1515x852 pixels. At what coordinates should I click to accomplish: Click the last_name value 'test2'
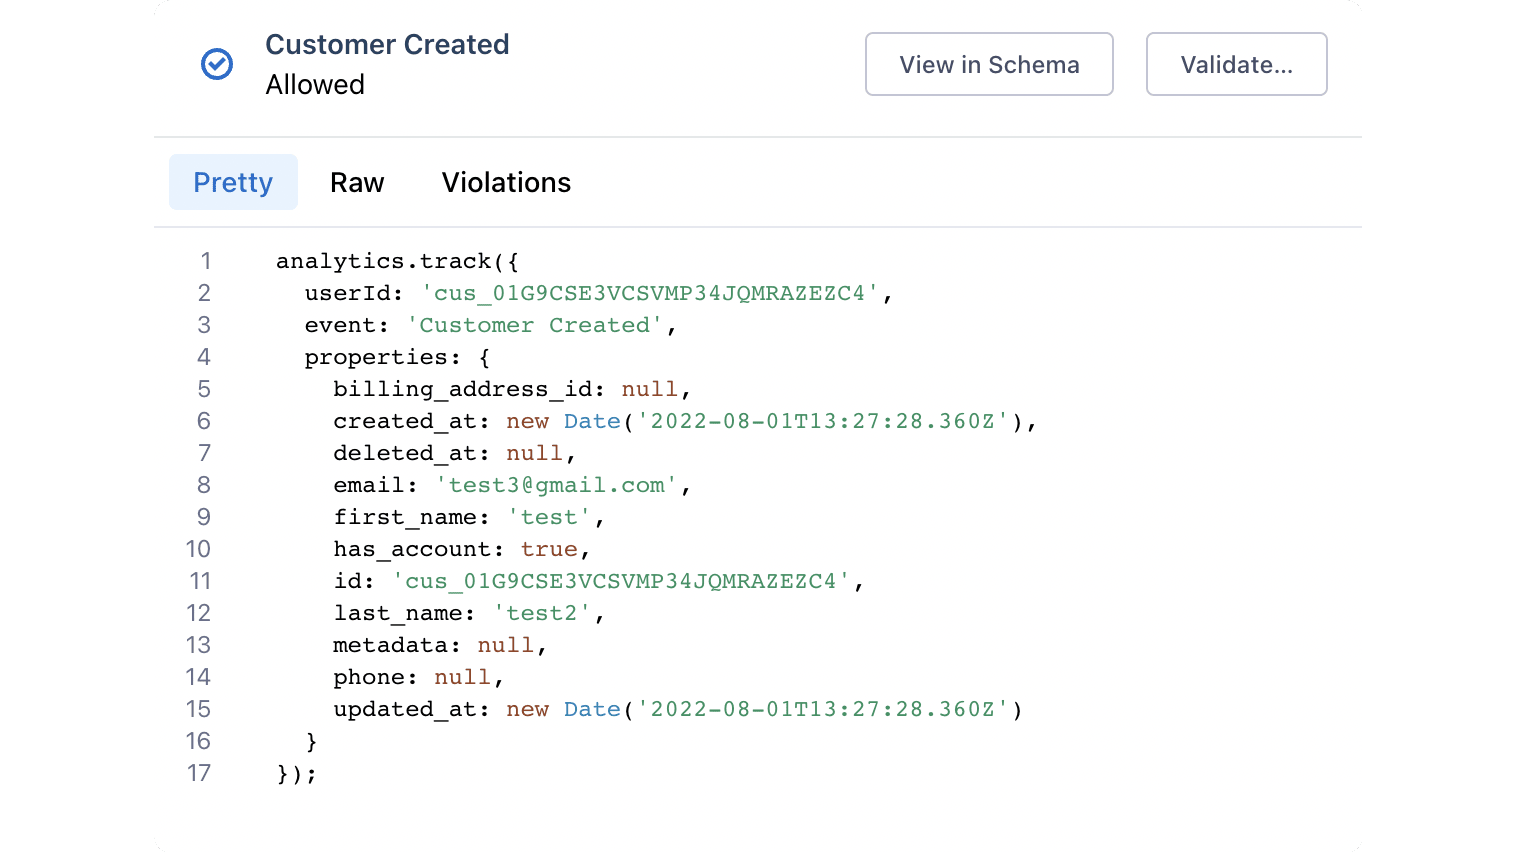541,613
